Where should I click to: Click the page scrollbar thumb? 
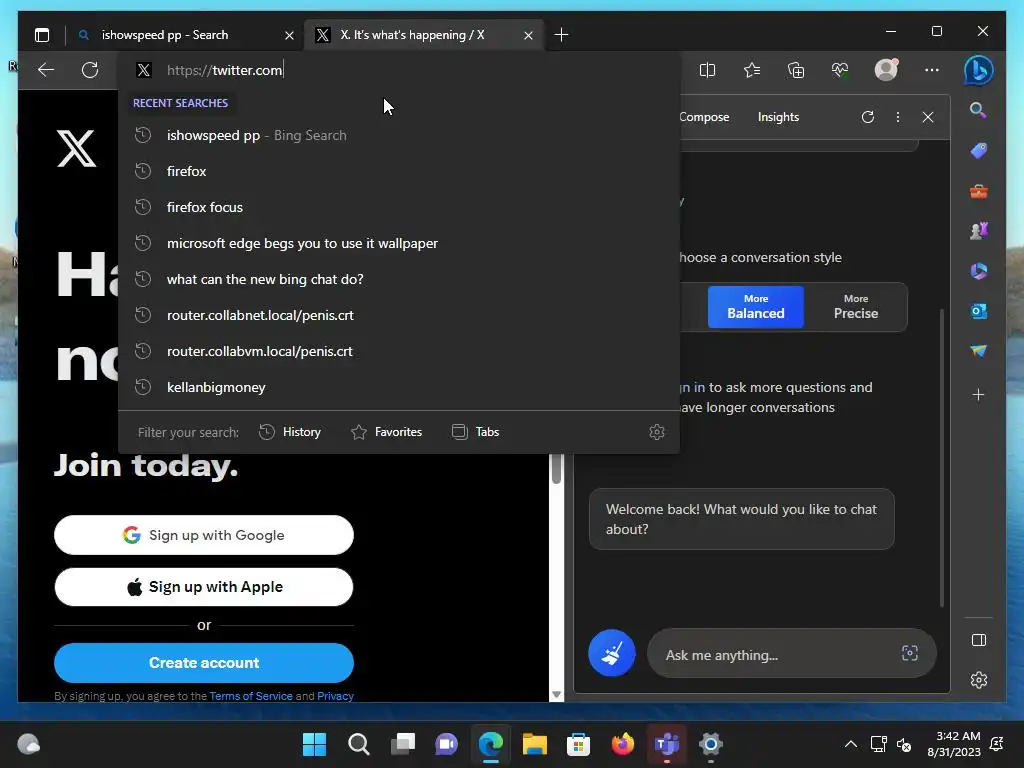point(556,468)
